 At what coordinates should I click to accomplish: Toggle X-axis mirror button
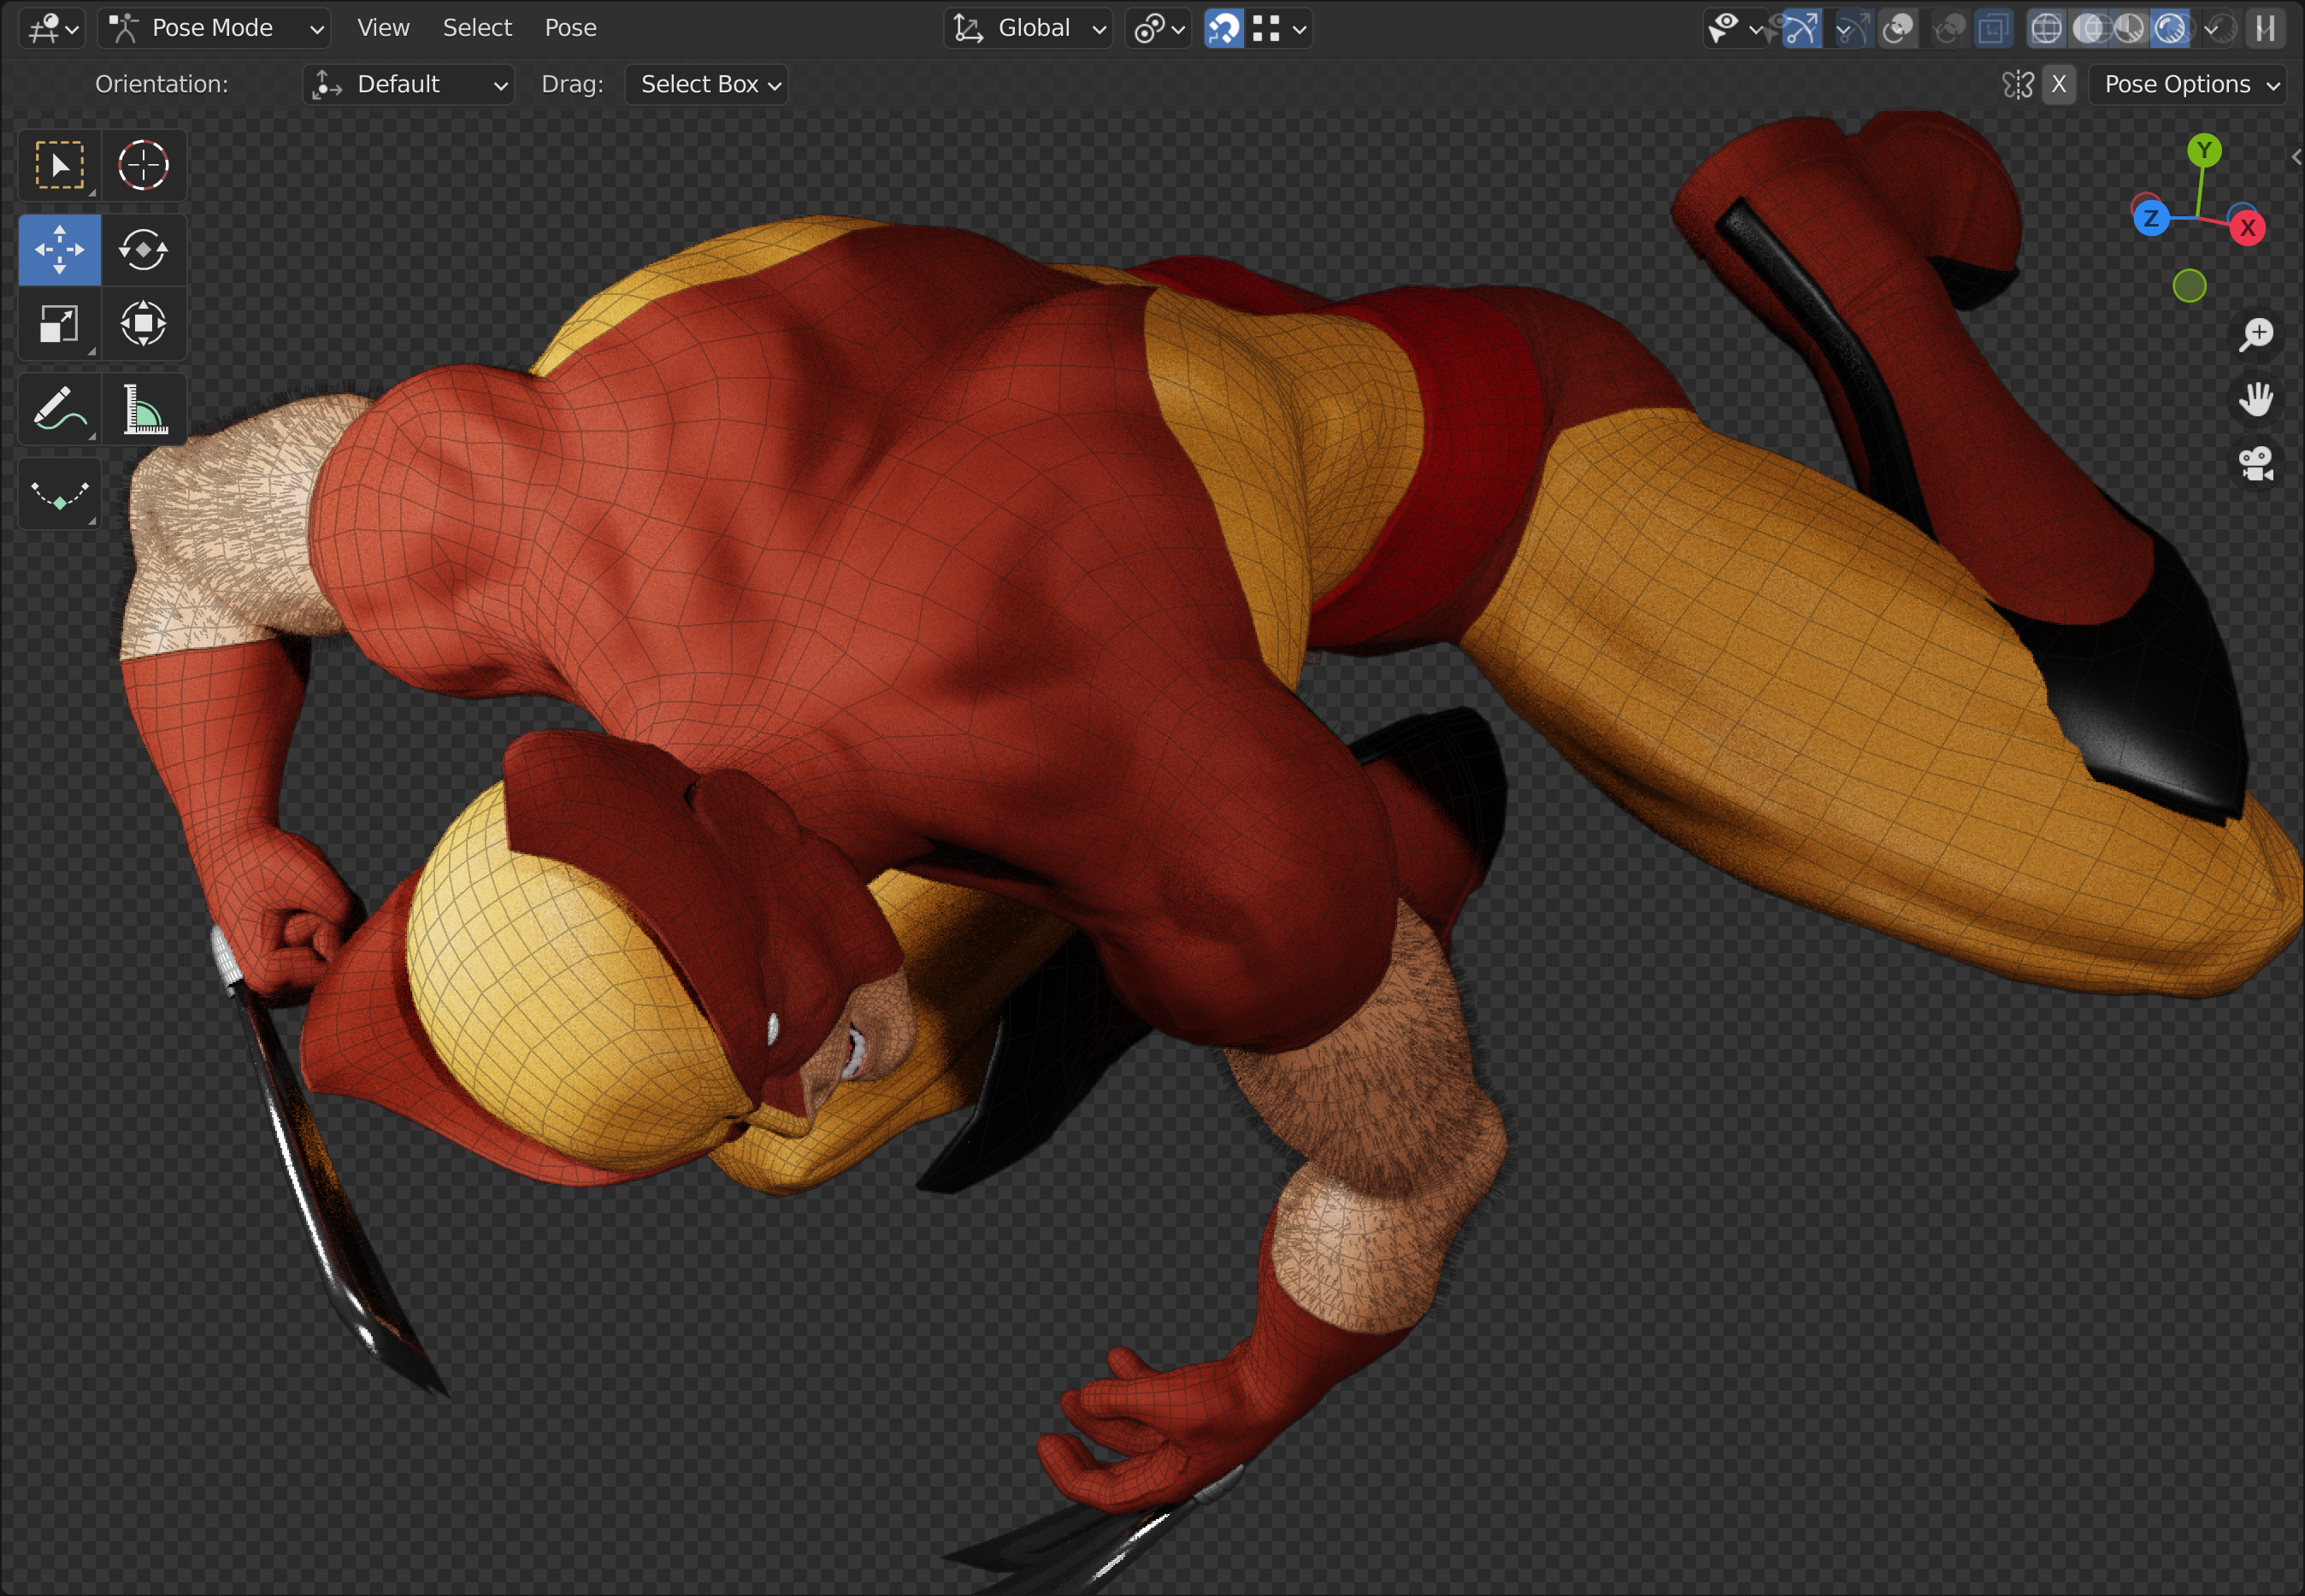2058,84
